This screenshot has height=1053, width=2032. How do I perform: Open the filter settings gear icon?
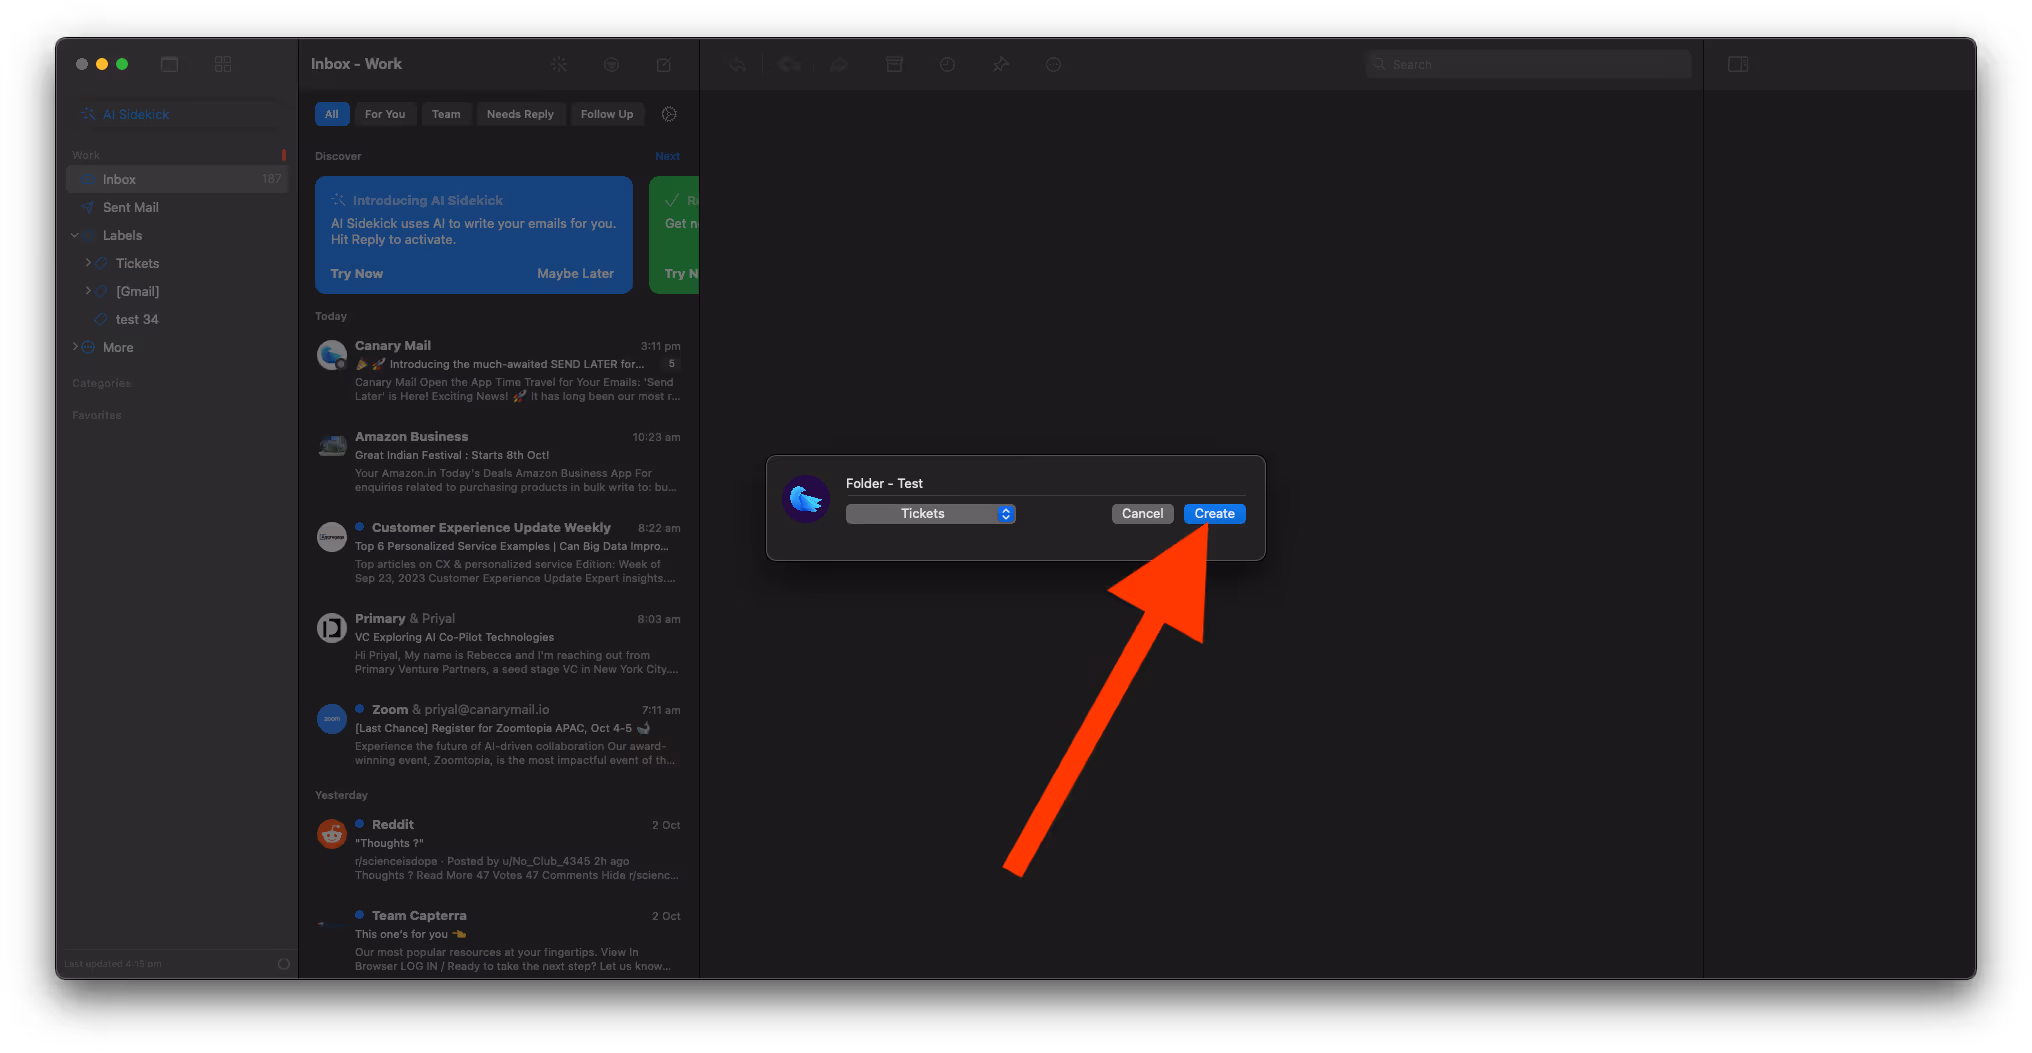pos(669,114)
